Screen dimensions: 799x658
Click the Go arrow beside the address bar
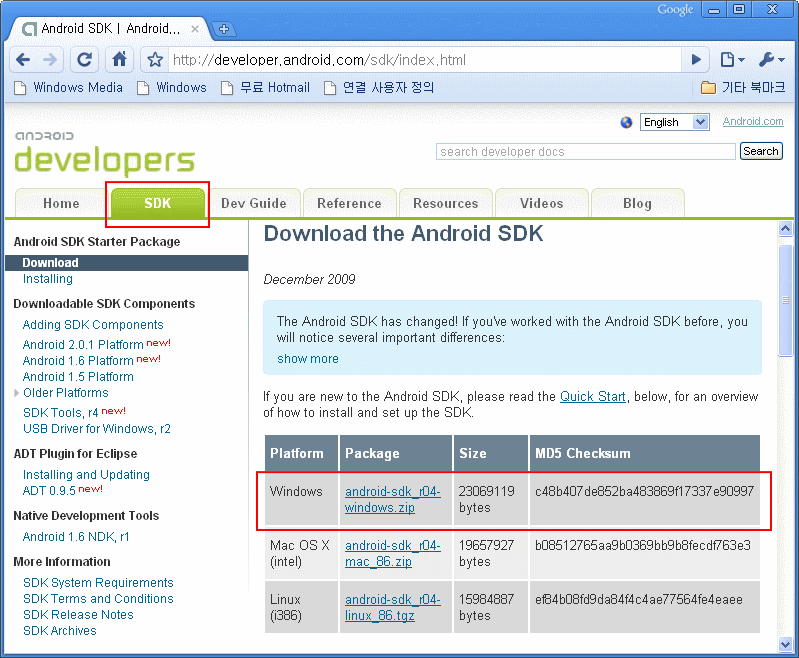click(x=696, y=60)
